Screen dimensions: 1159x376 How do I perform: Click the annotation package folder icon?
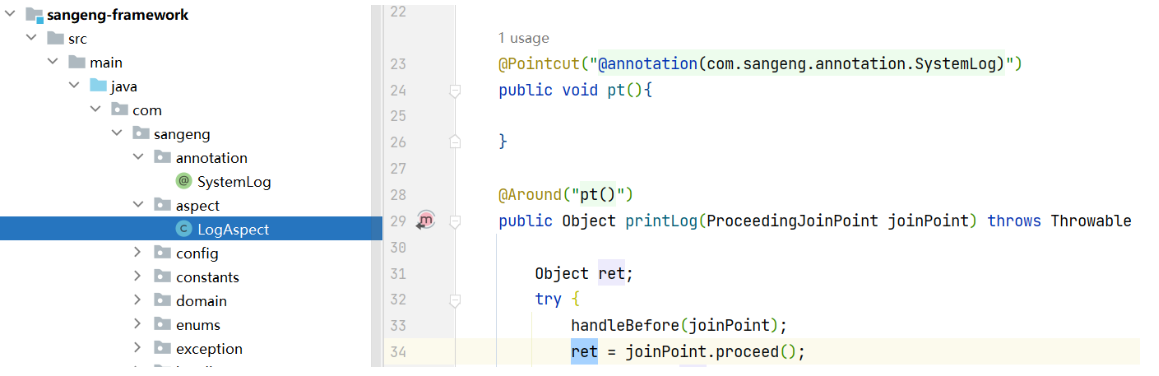pos(163,157)
